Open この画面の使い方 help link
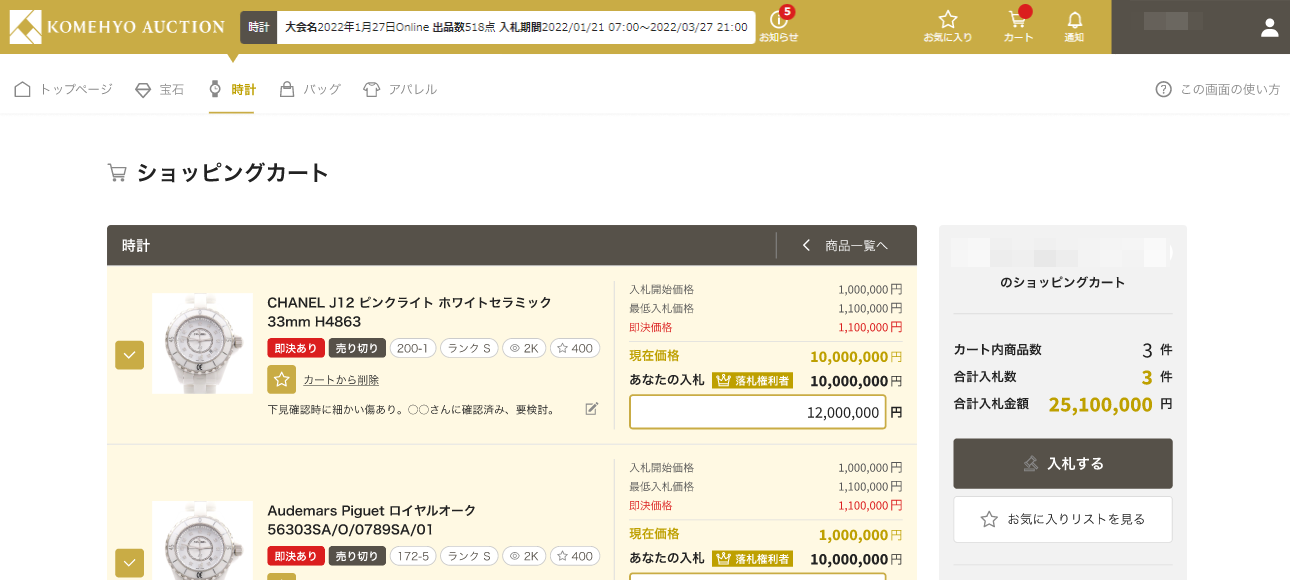The width and height of the screenshot is (1290, 580). tap(1218, 90)
